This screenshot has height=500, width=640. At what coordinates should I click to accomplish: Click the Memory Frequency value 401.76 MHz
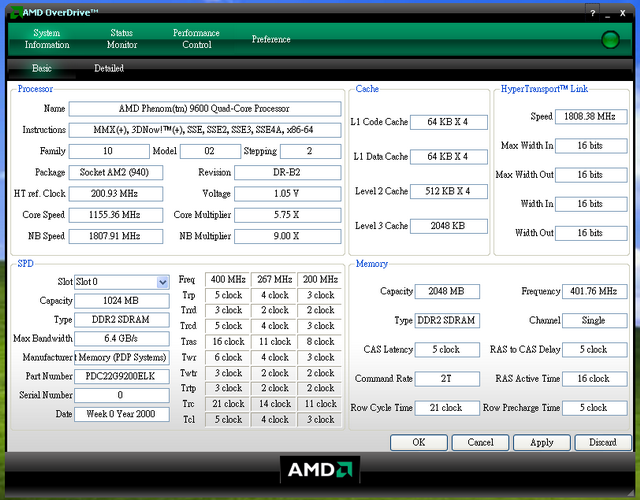[x=594, y=291]
